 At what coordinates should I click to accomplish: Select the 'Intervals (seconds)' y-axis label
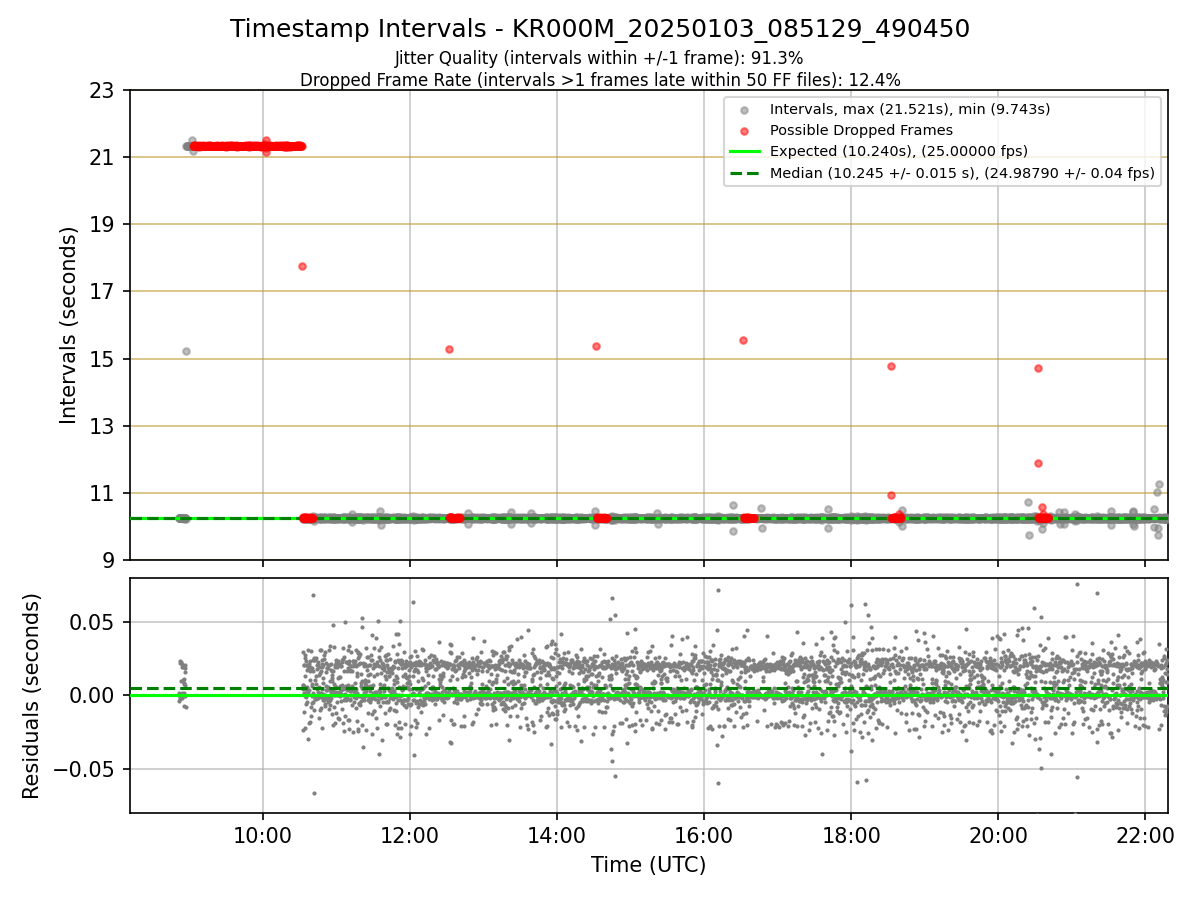[x=69, y=325]
